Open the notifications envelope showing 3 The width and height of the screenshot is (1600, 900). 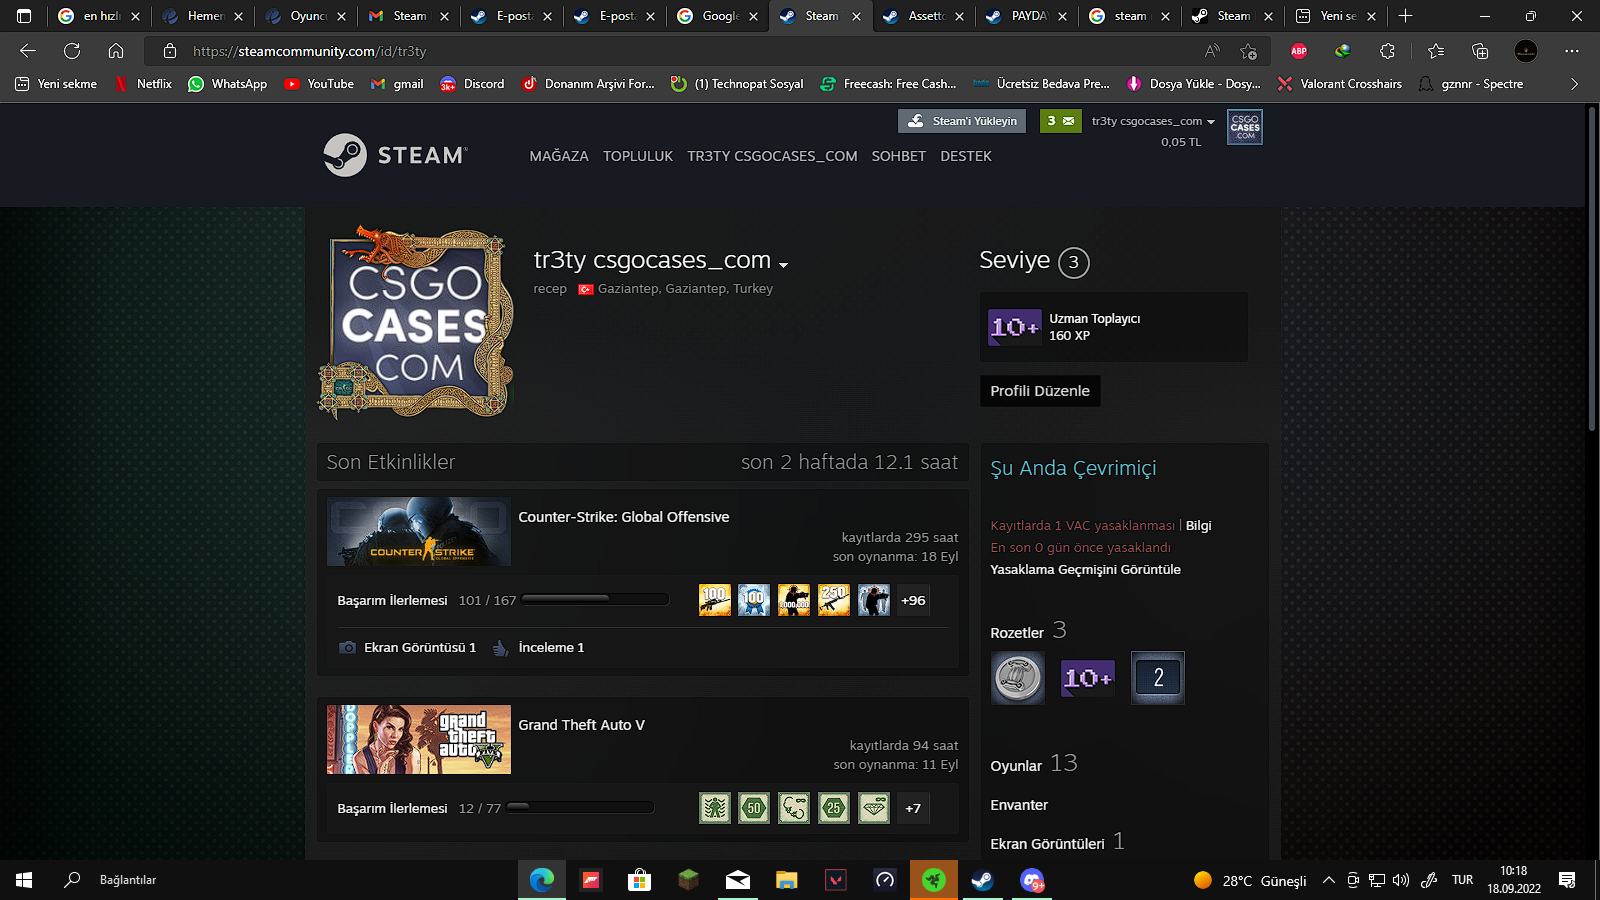pos(1060,121)
